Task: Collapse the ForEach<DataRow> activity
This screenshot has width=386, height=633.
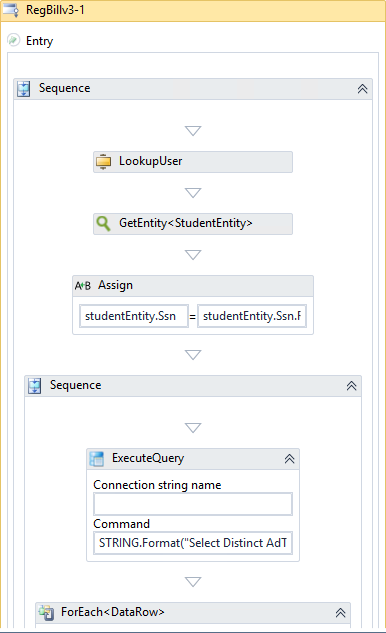Action: click(340, 613)
